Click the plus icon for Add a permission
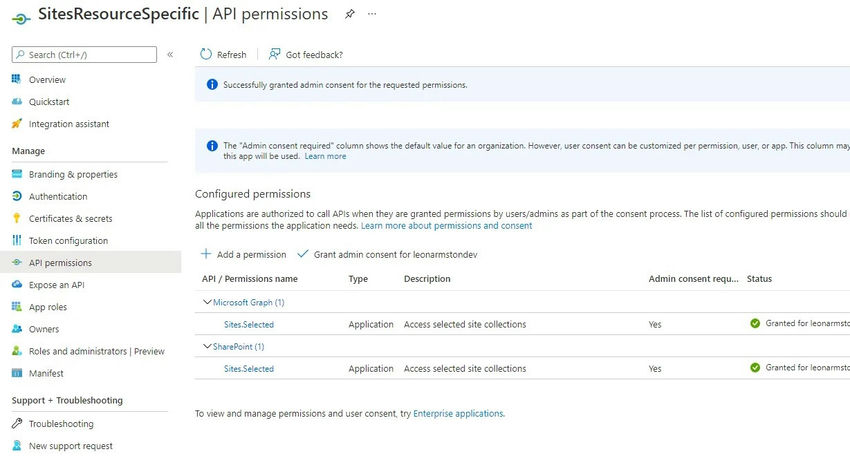 [x=206, y=254]
